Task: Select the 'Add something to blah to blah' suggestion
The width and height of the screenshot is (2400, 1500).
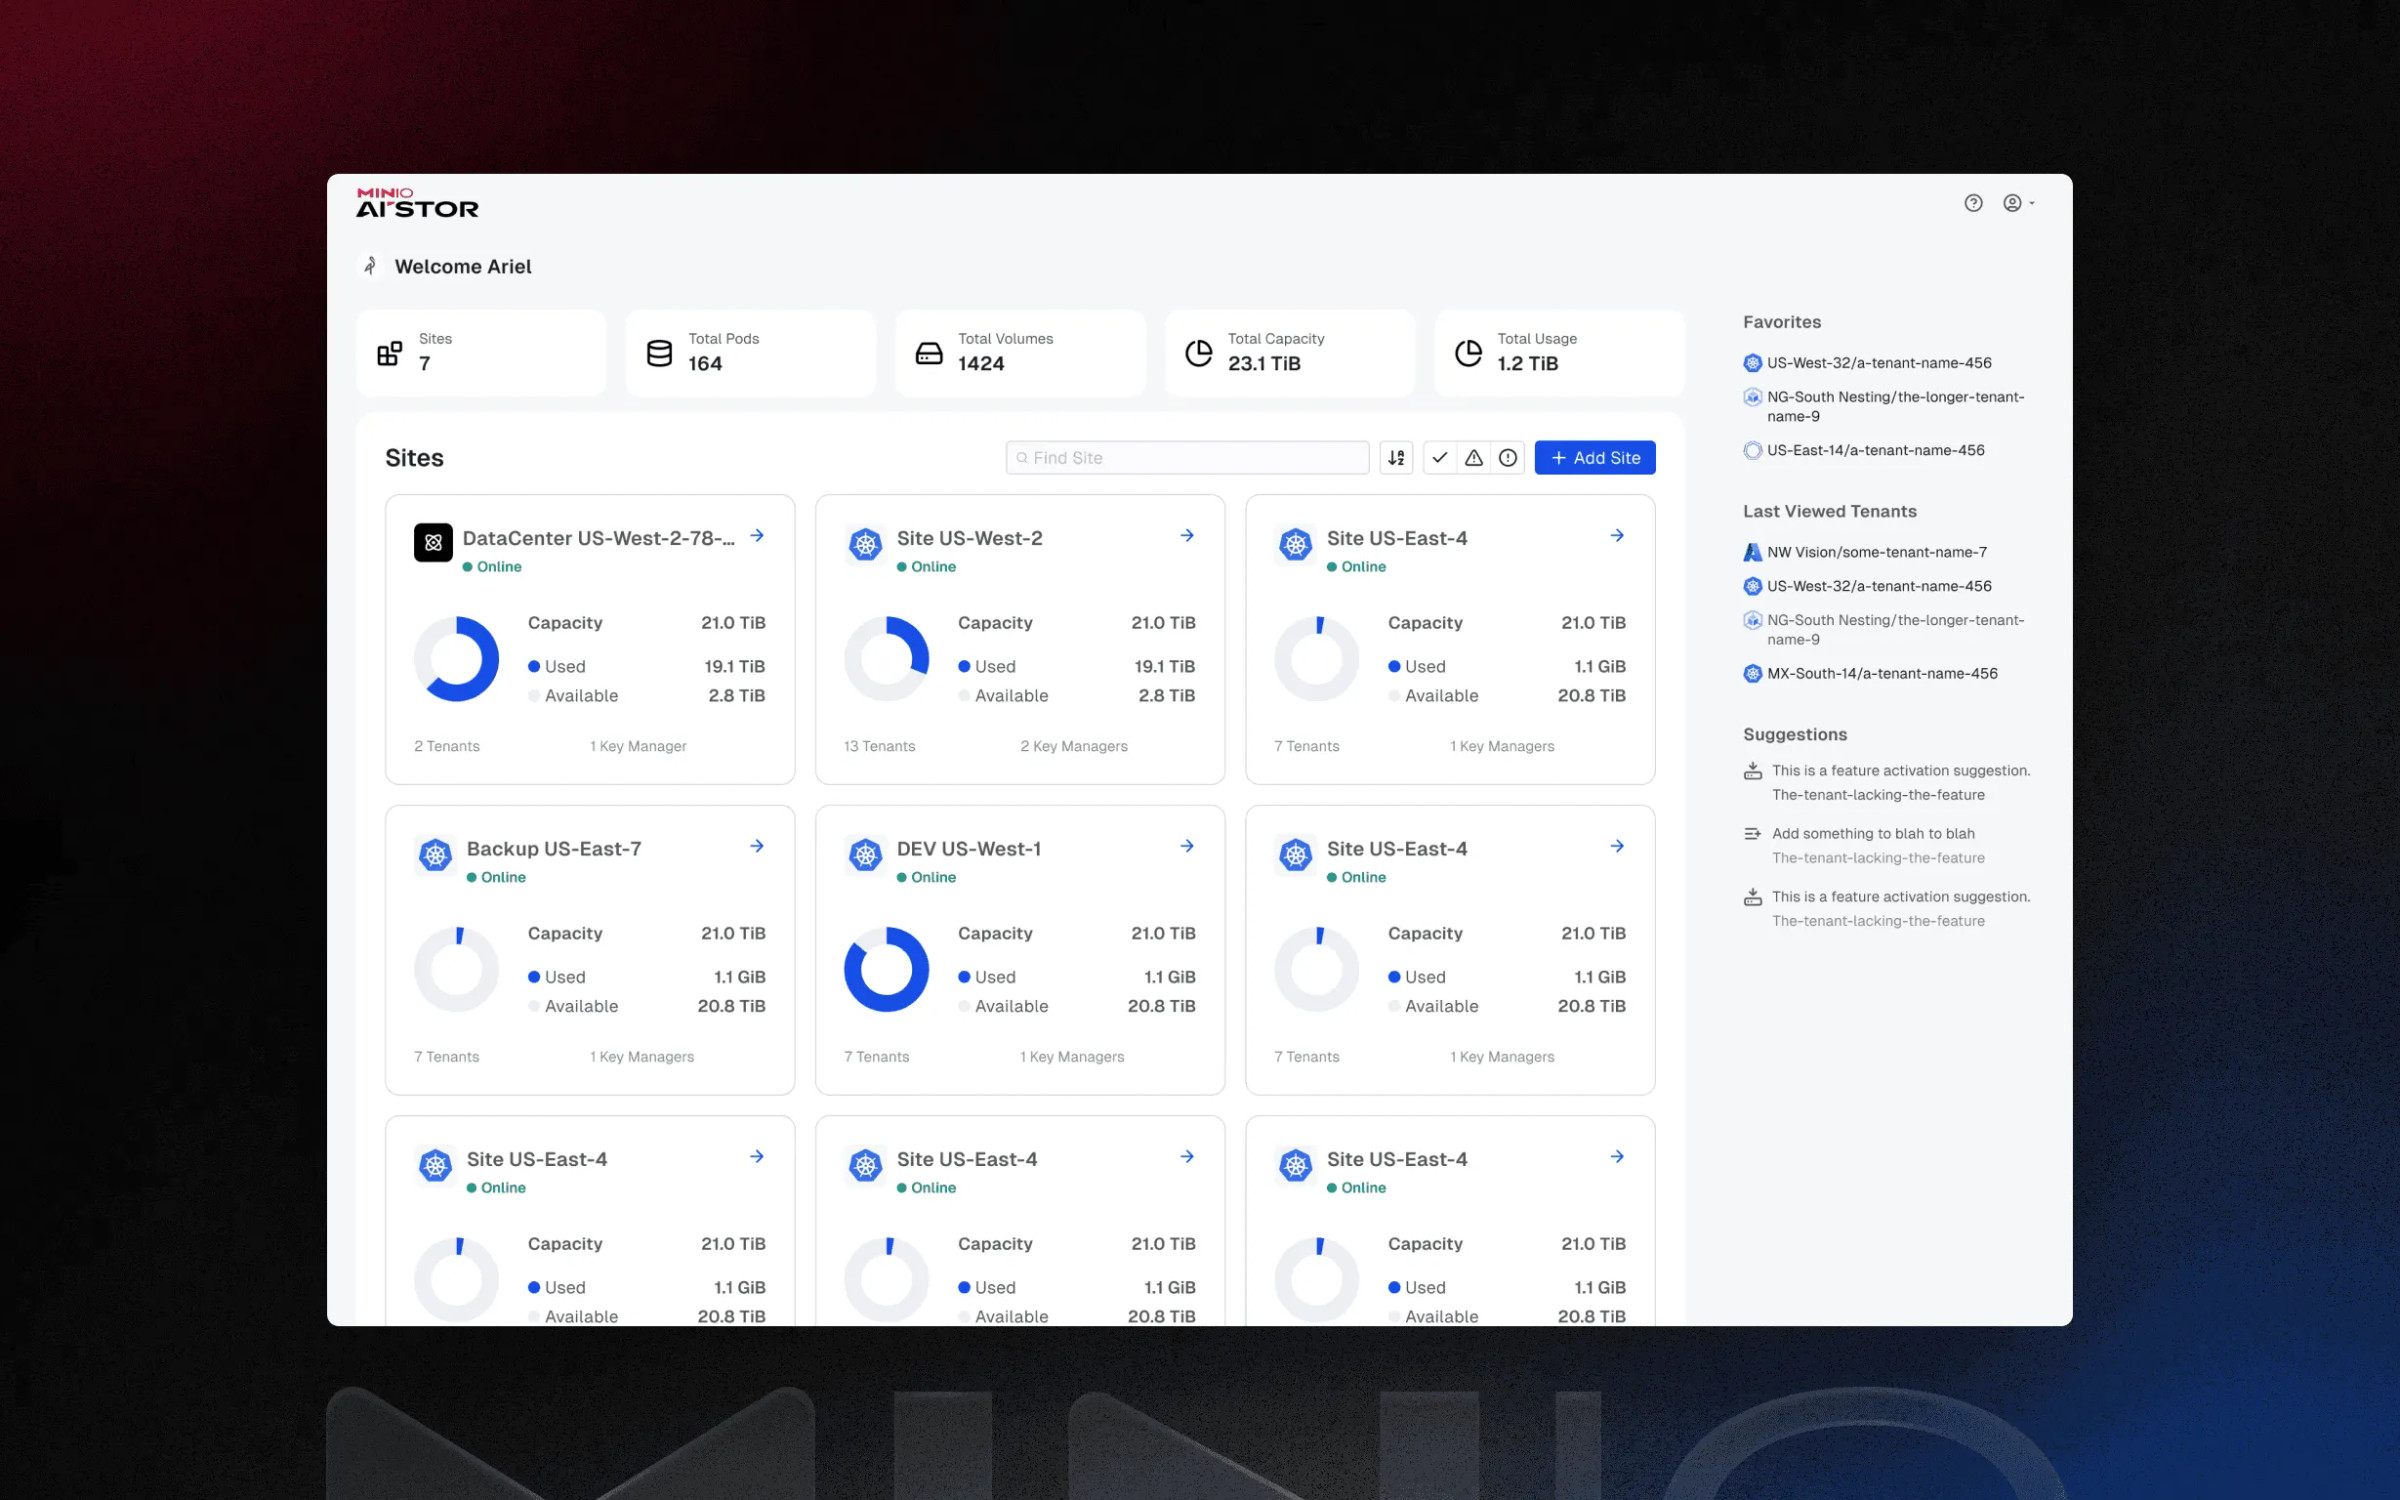Action: pyautogui.click(x=1872, y=834)
